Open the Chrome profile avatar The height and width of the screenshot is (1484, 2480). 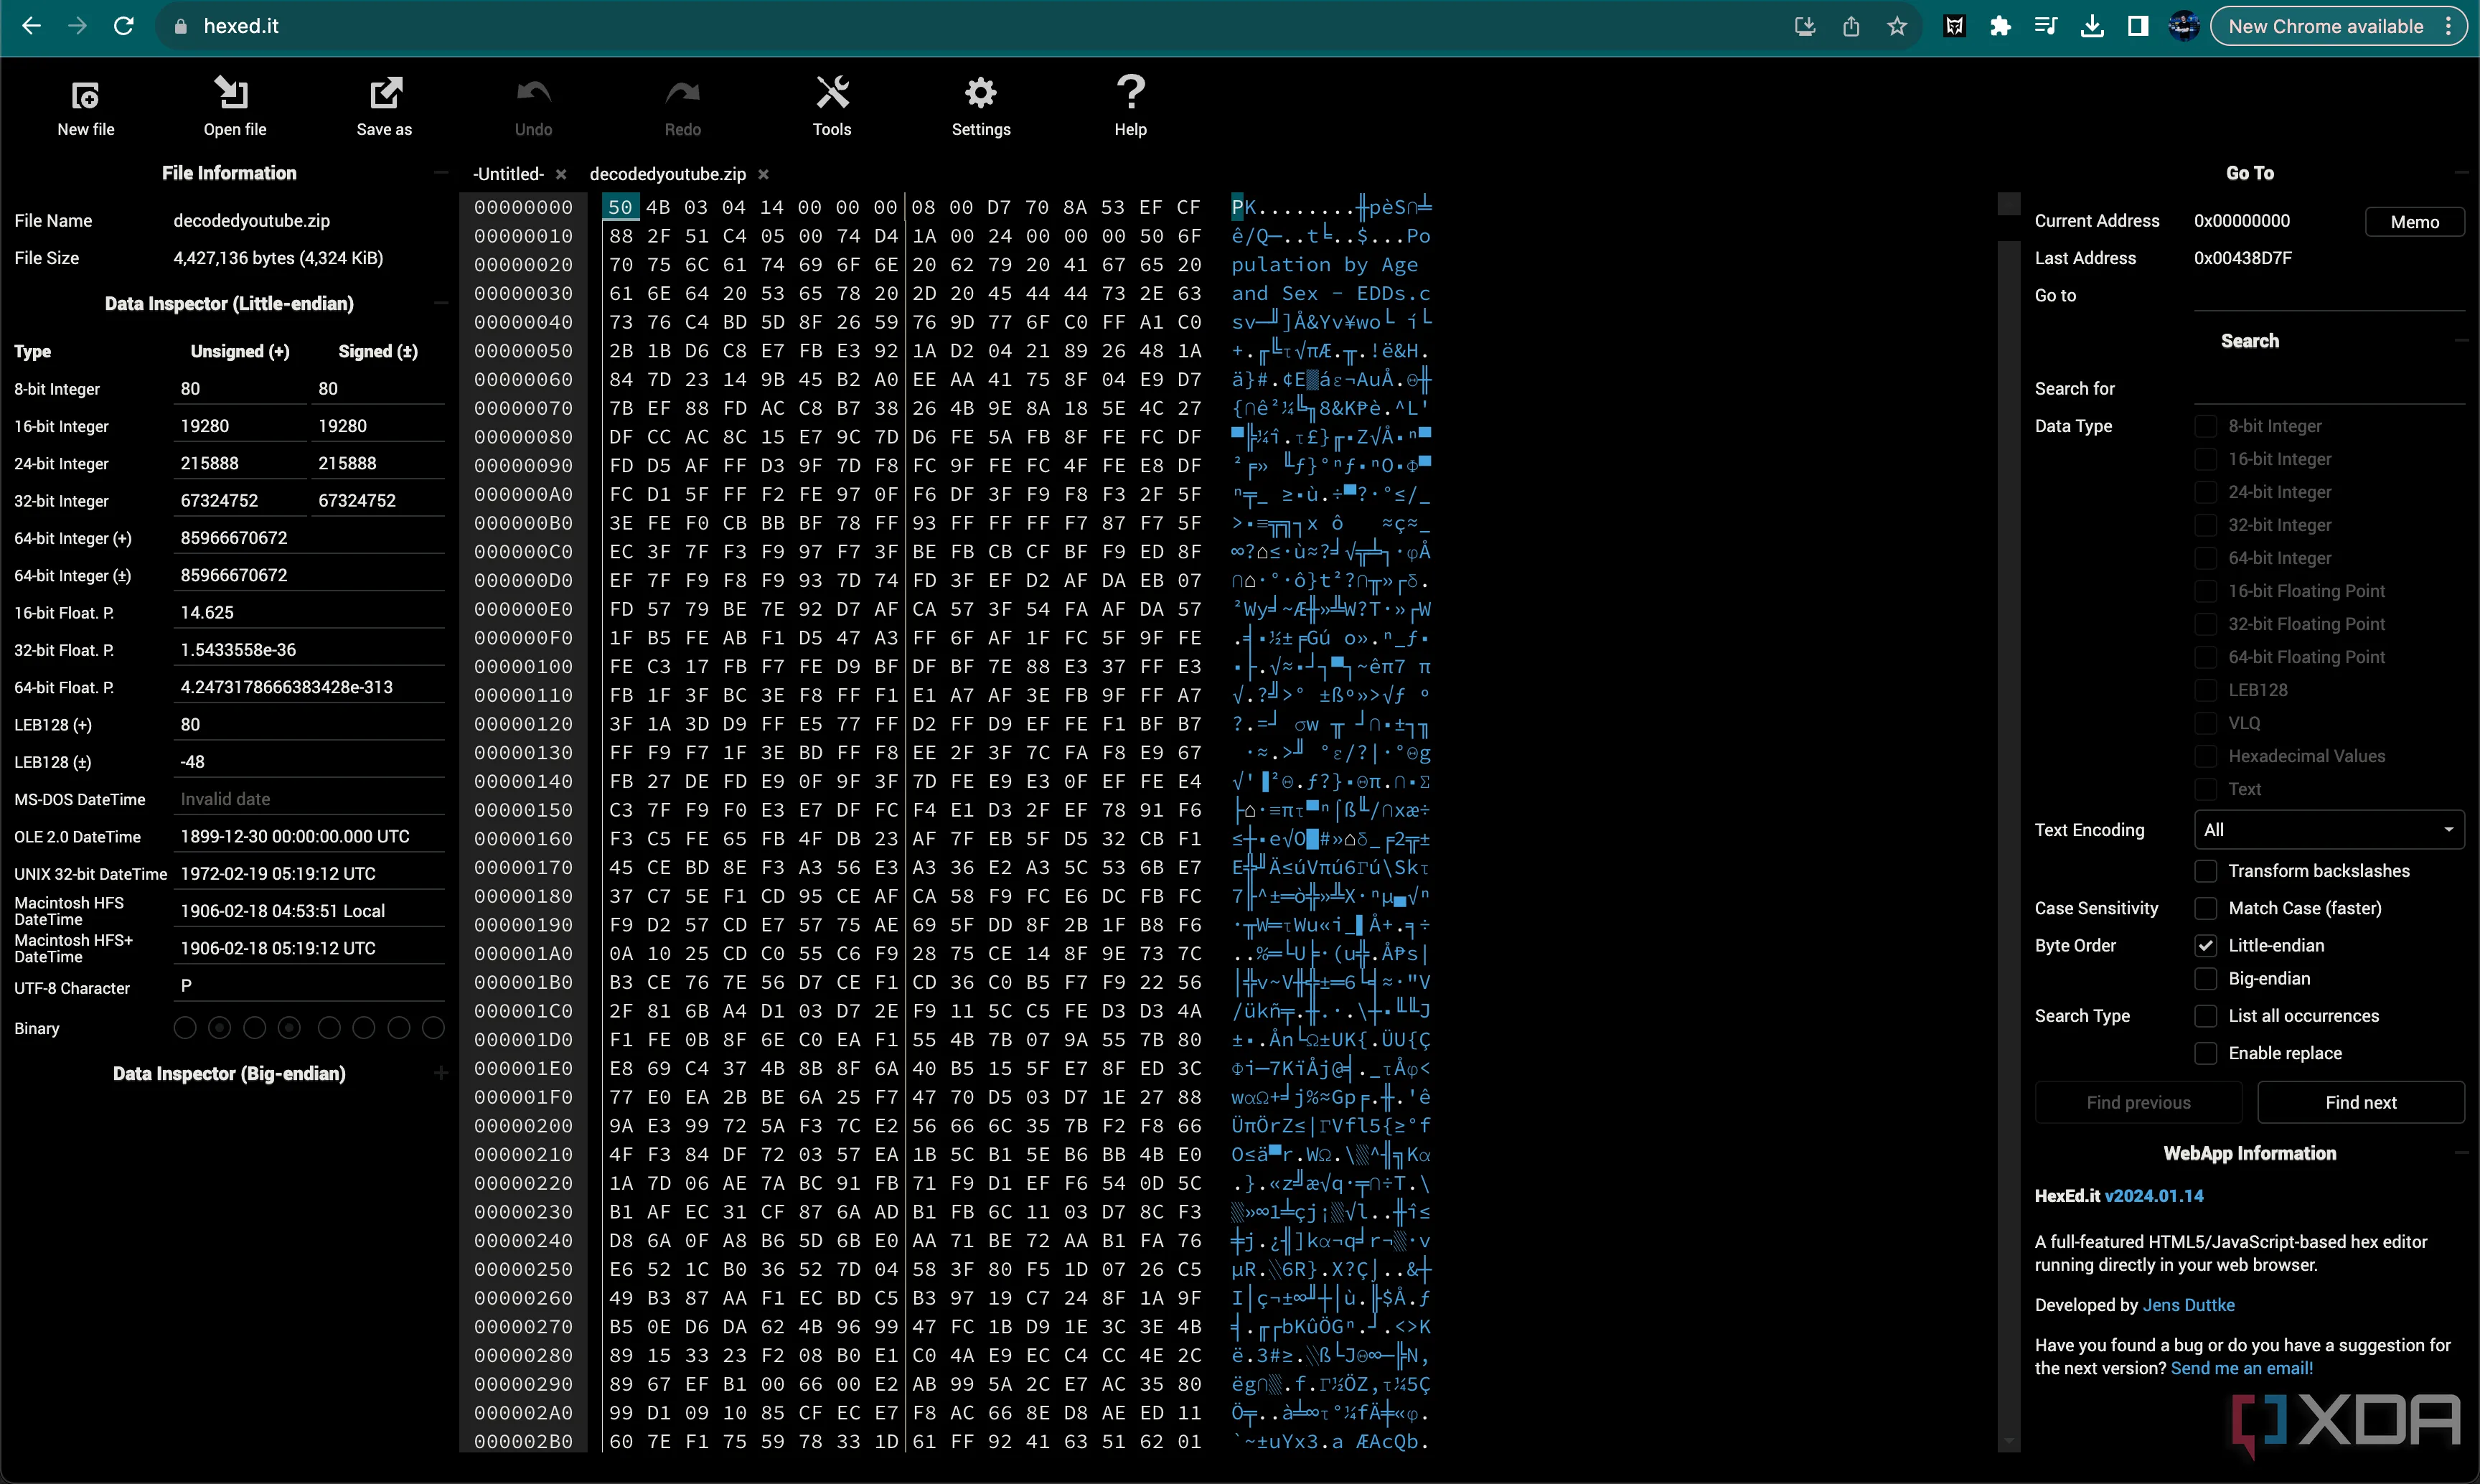pyautogui.click(x=2184, y=26)
